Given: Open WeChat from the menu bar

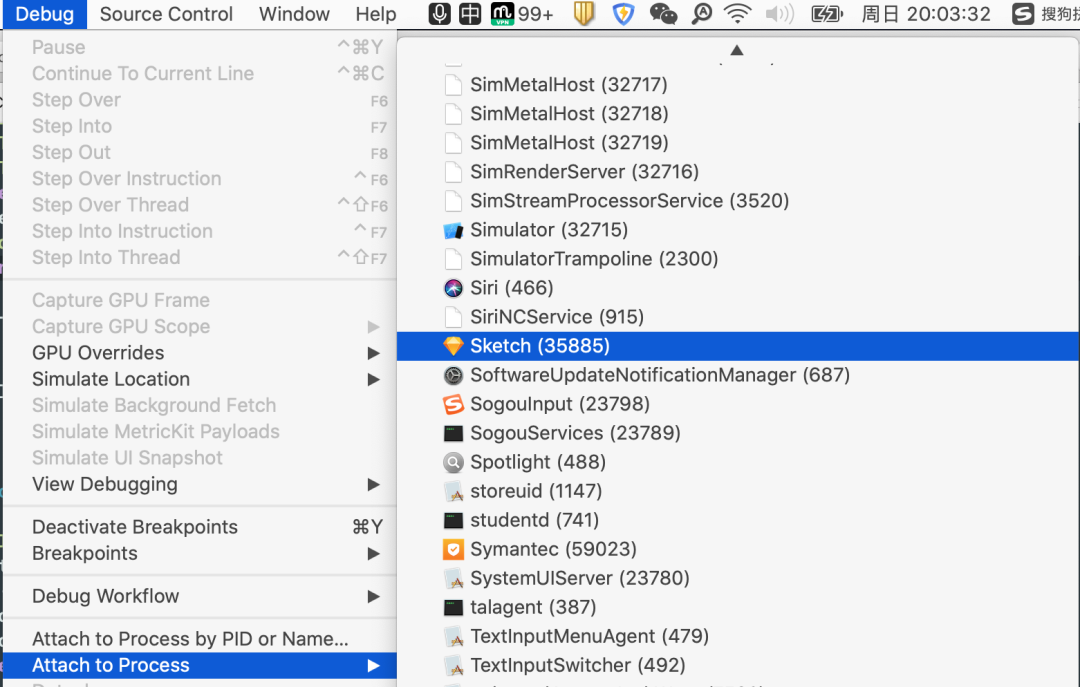Looking at the screenshot, I should coord(663,14).
